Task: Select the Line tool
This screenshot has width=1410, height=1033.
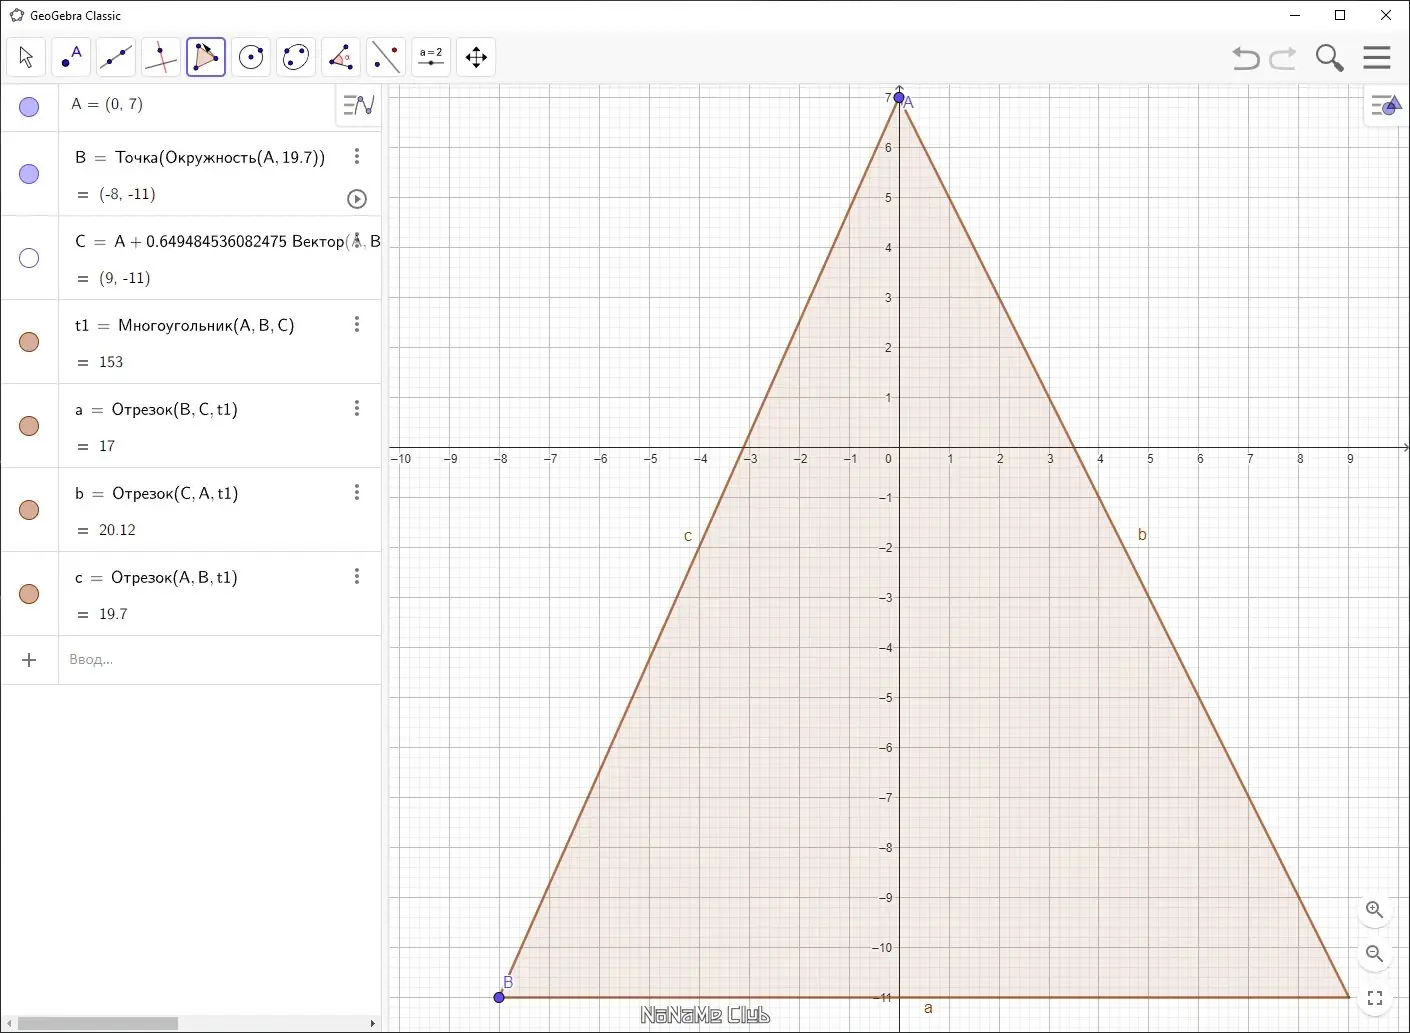Action: click(x=116, y=57)
